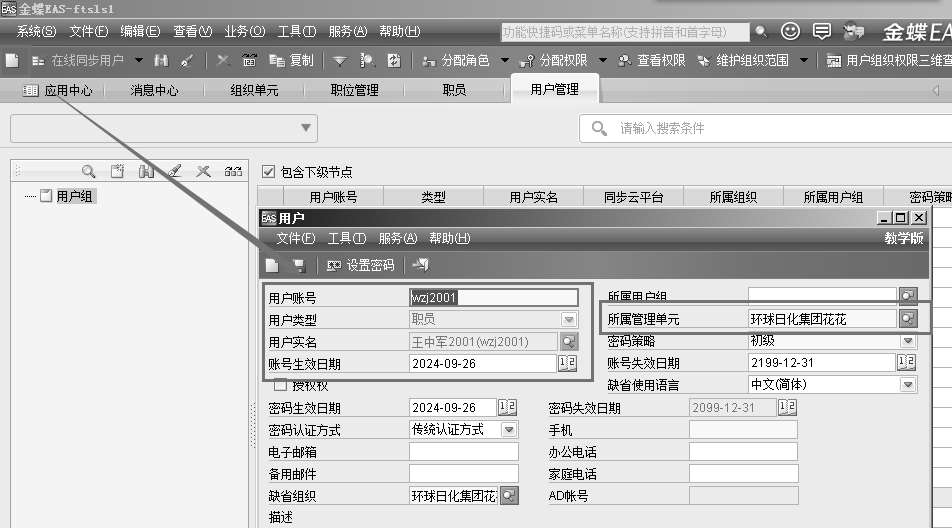Click the New document icon in main toolbar

[x=12, y=61]
